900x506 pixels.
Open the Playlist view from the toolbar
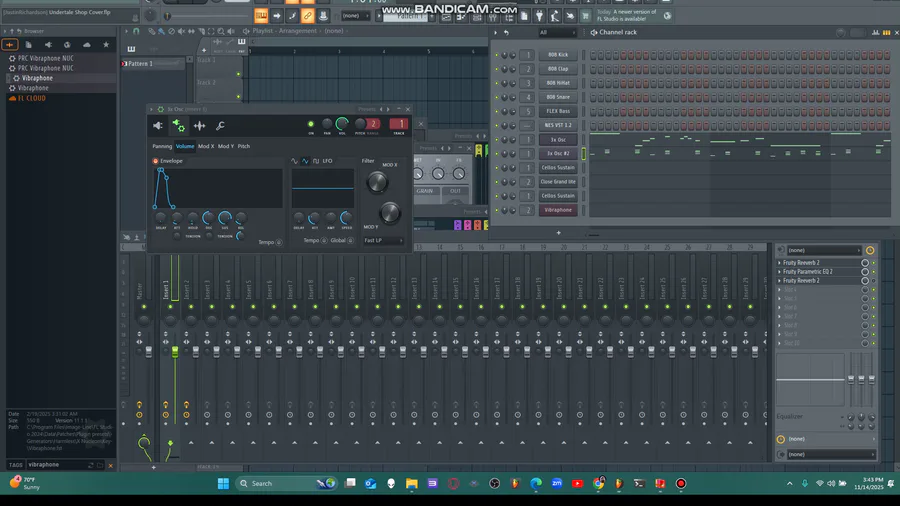pyautogui.click(x=445, y=18)
